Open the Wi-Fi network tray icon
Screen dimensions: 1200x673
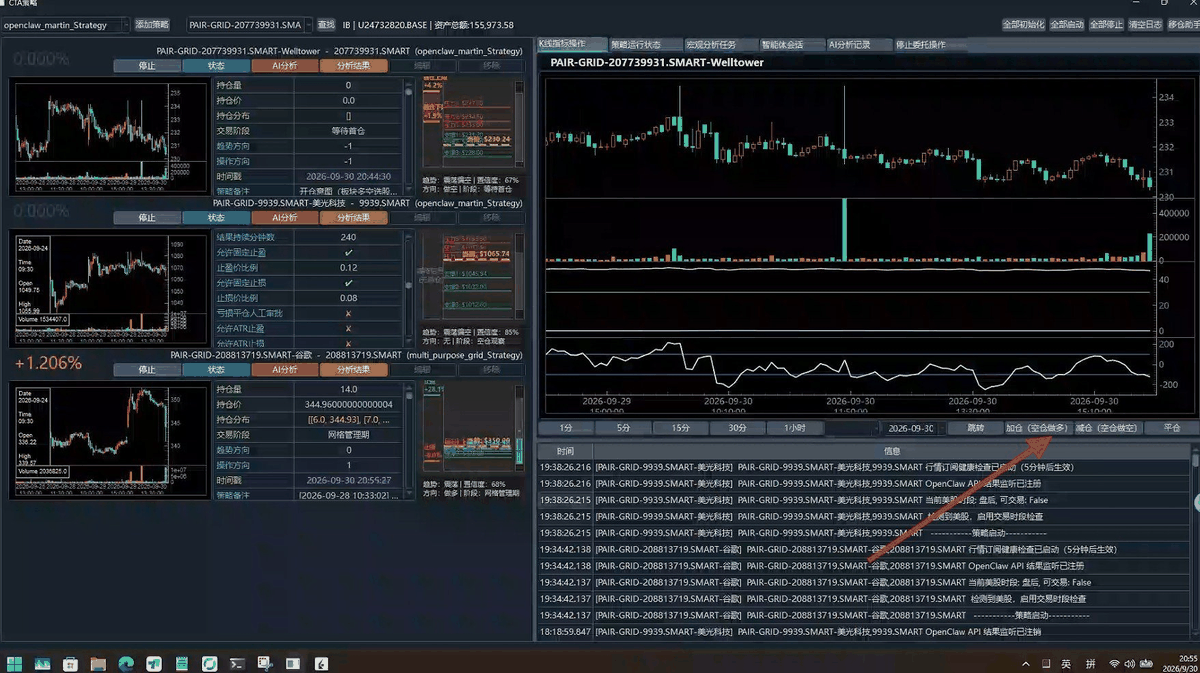point(1115,664)
